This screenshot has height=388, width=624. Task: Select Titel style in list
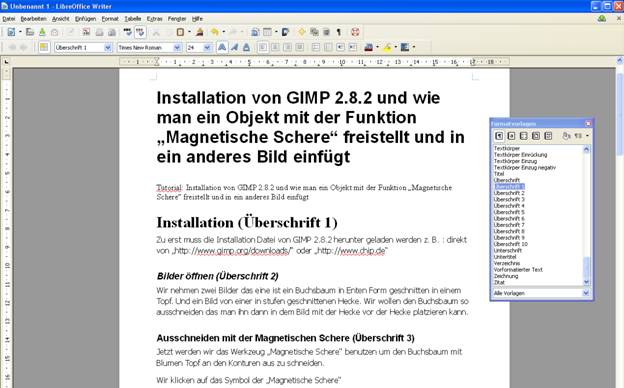[499, 174]
